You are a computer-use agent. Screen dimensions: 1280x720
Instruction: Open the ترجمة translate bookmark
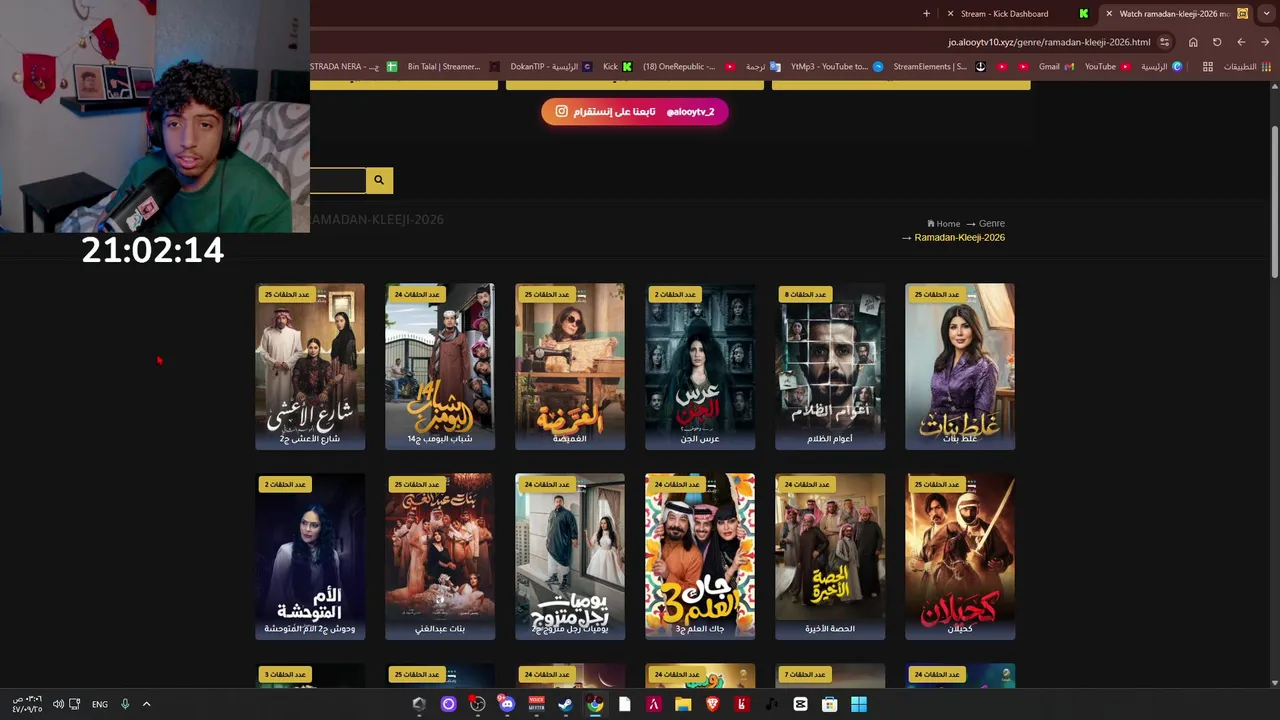tap(763, 67)
